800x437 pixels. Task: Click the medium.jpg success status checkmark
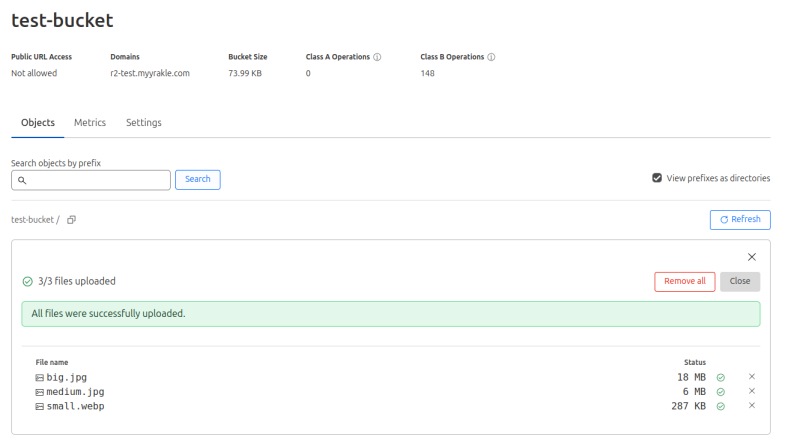click(720, 392)
